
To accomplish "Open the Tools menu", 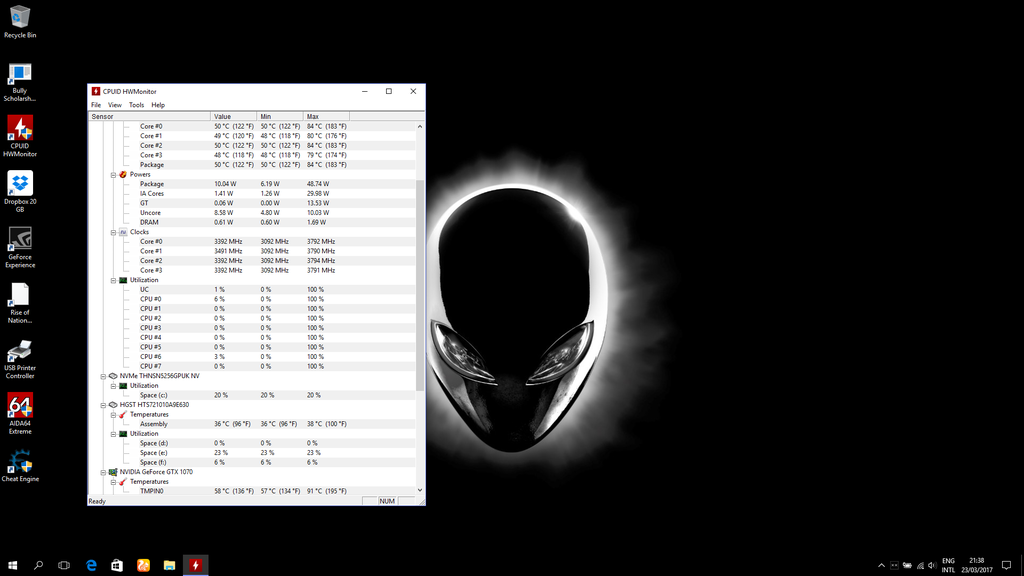I will tap(136, 104).
